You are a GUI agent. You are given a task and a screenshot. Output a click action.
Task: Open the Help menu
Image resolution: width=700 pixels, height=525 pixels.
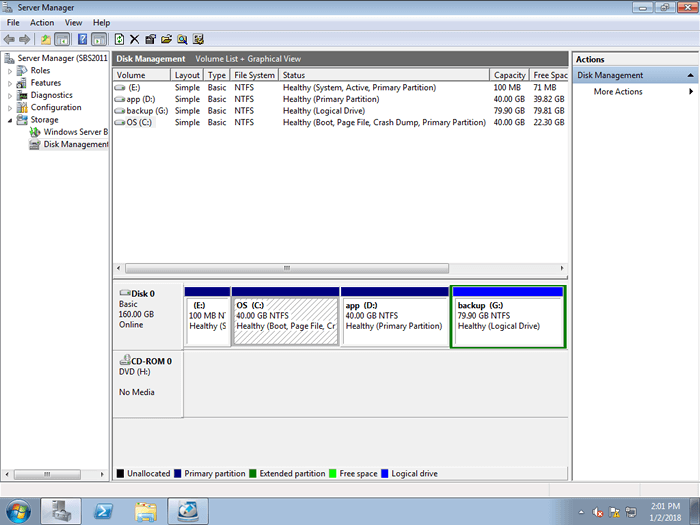(101, 23)
